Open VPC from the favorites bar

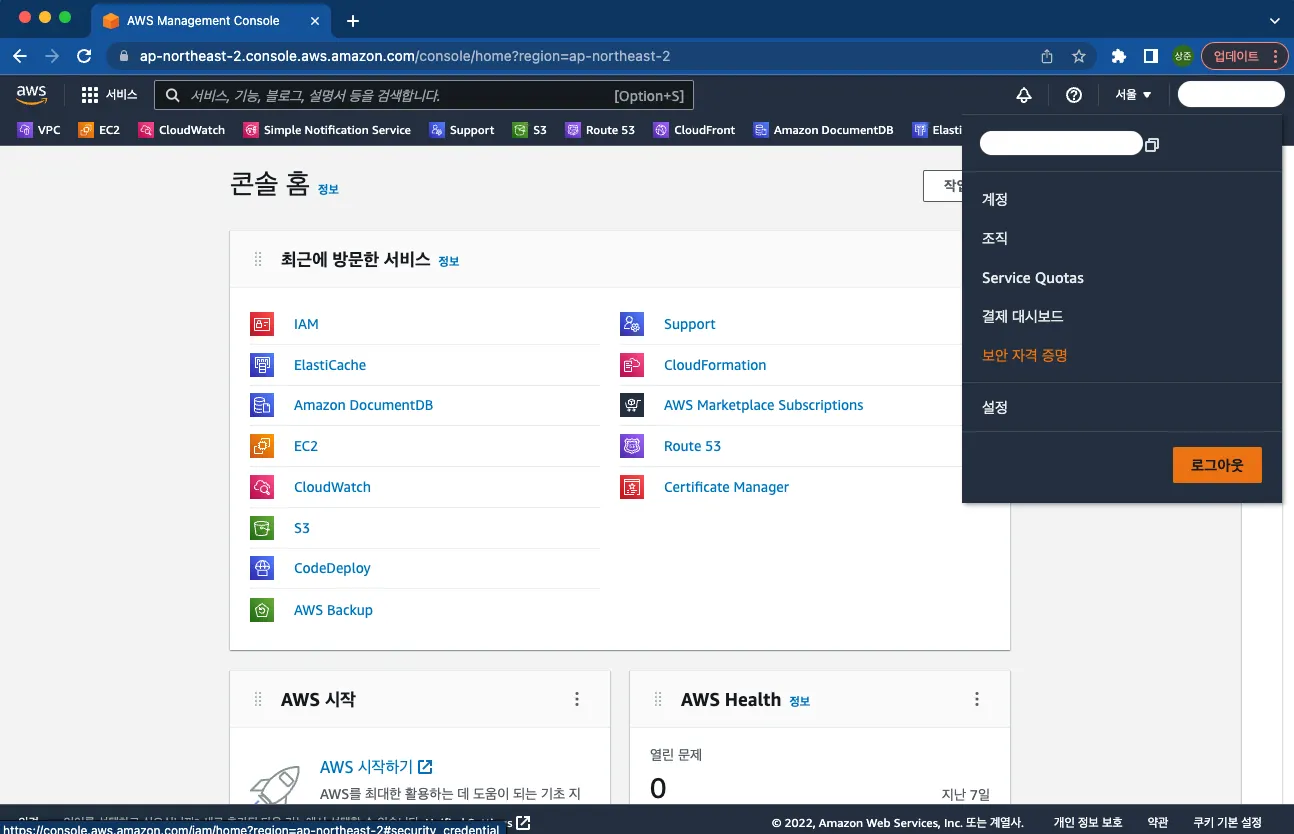(x=39, y=130)
